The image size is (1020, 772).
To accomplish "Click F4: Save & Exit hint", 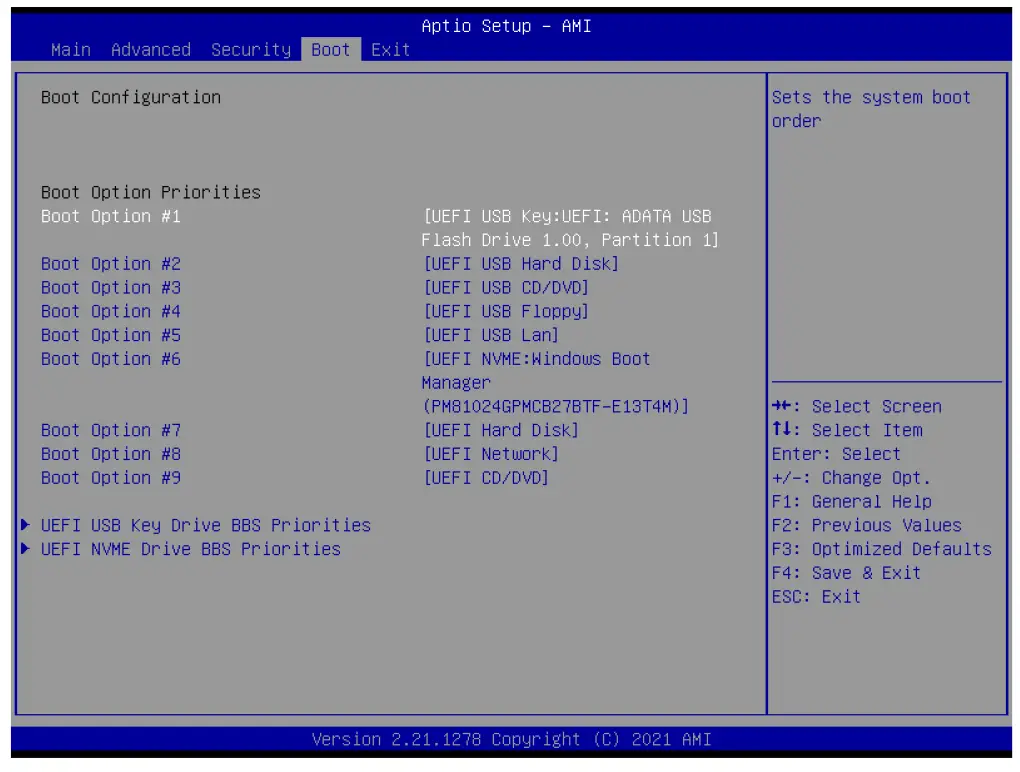I will pos(846,574).
